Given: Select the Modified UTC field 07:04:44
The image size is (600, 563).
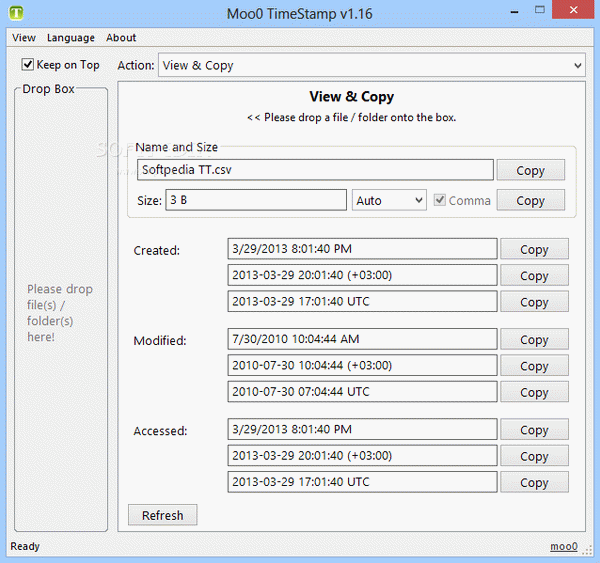Looking at the screenshot, I should click(362, 392).
